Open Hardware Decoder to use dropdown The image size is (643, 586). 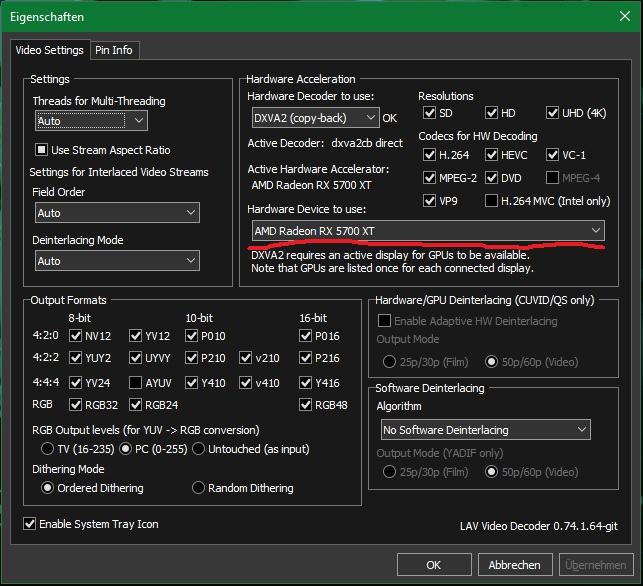tap(315, 118)
